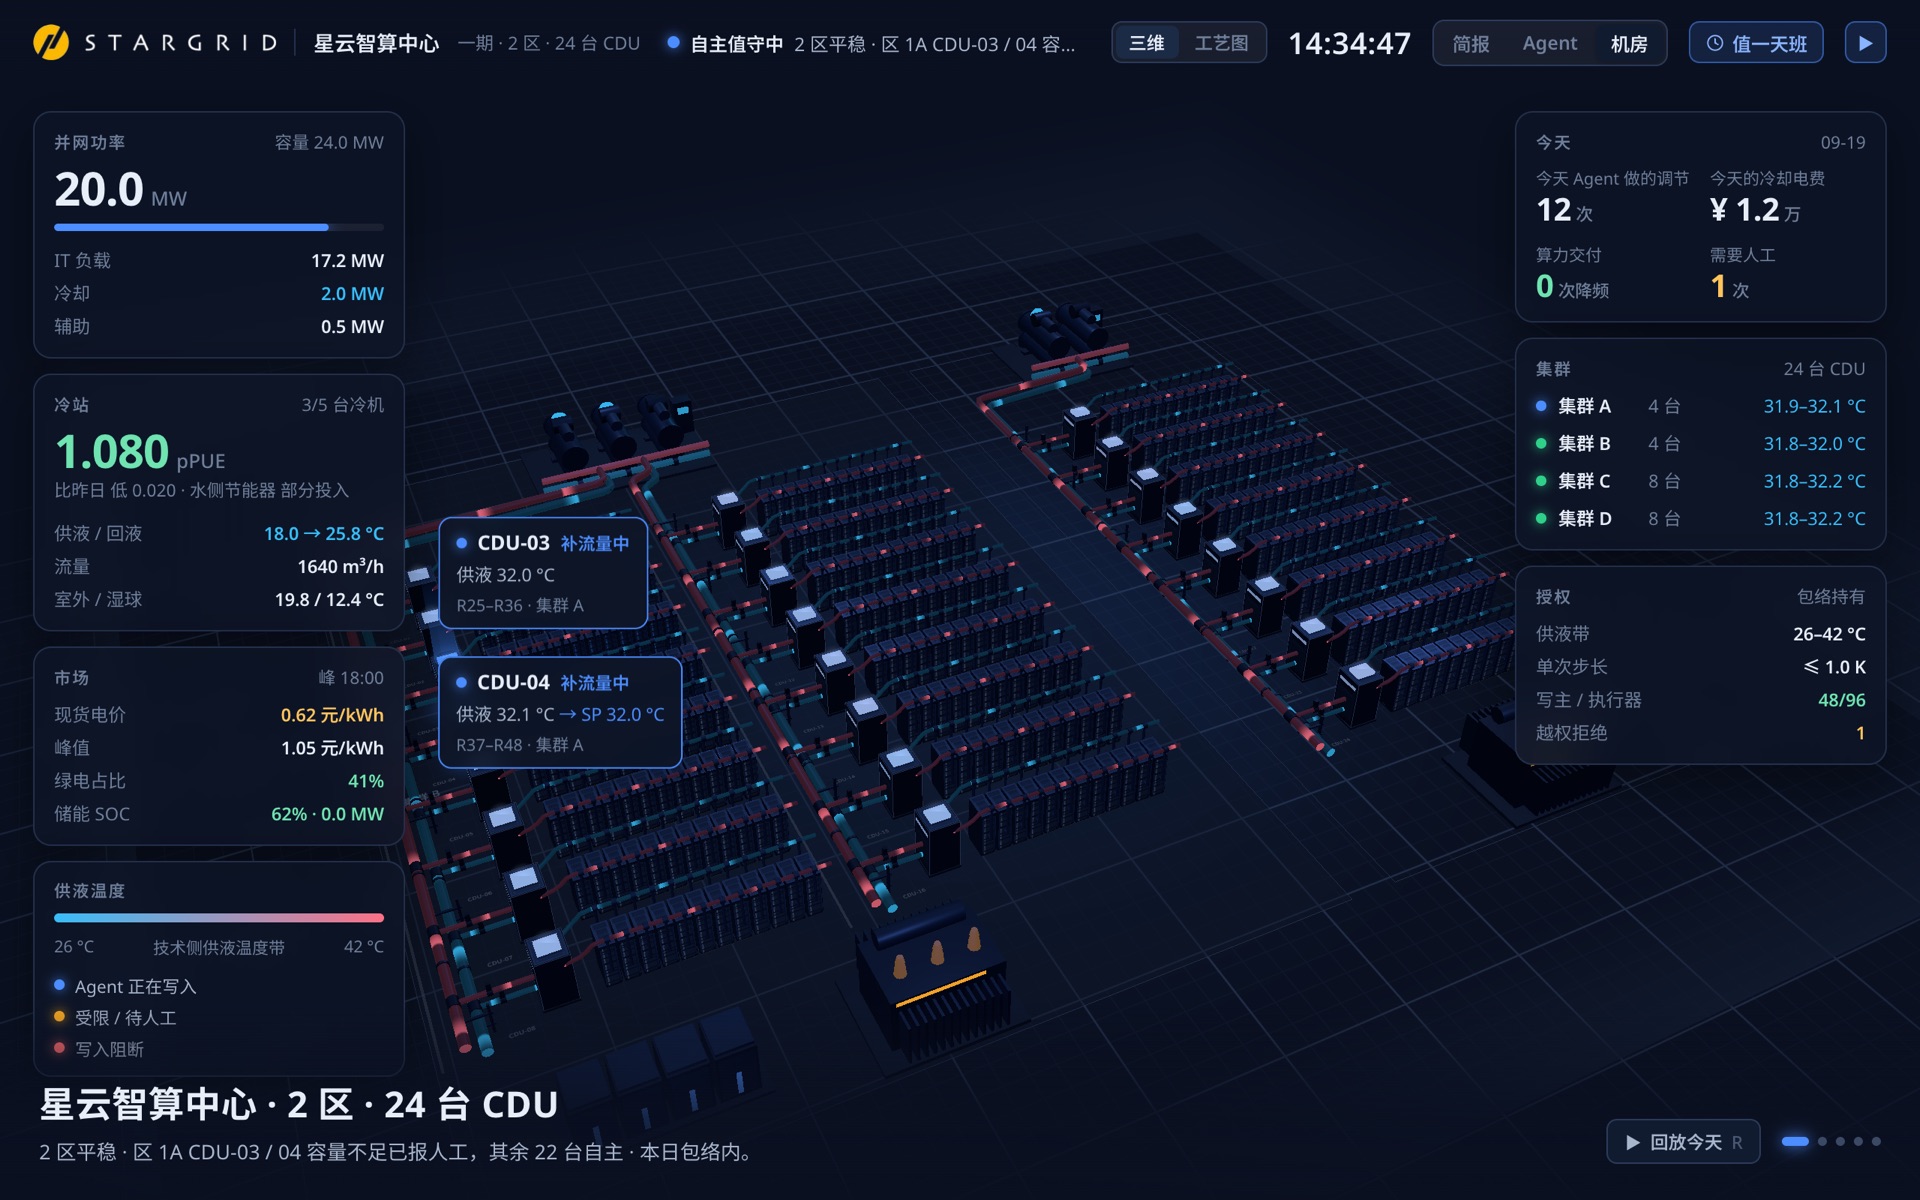Image resolution: width=1920 pixels, height=1200 pixels.
Task: Click the 20.0 MW grid power value
Action: [120, 190]
